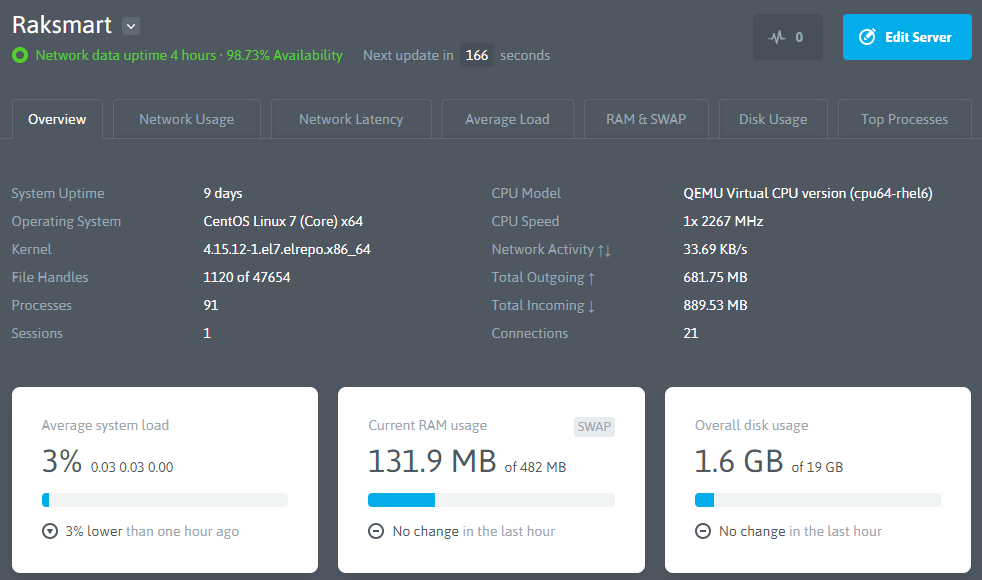Switch to the Network Usage tab
The width and height of the screenshot is (982, 580).
pyautogui.click(x=186, y=119)
